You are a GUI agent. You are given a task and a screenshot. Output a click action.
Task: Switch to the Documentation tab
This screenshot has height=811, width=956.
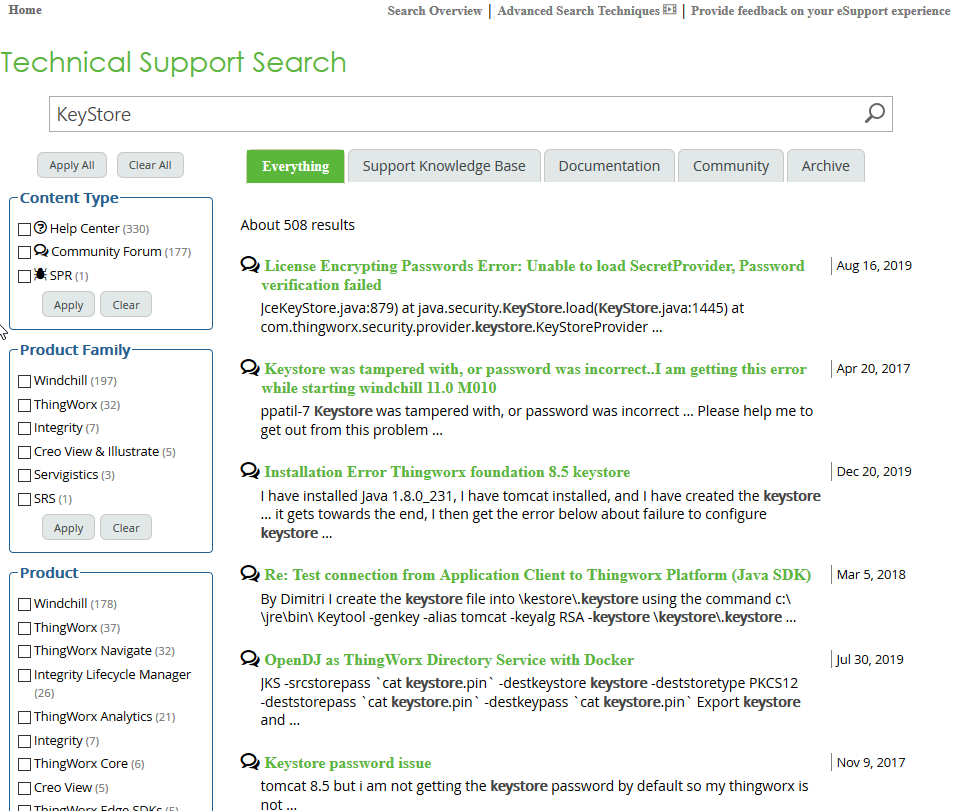[608, 165]
